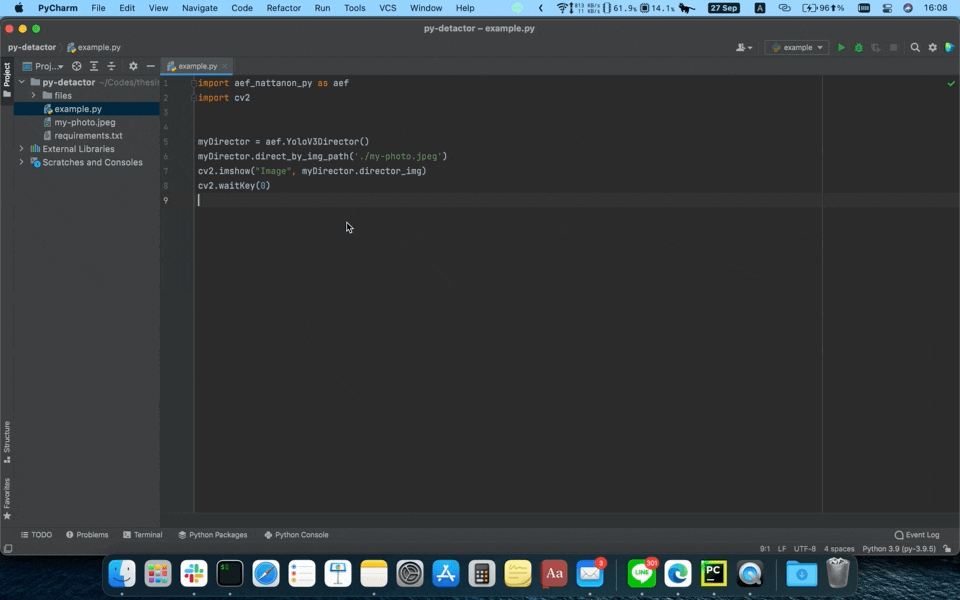
Task: Change UTF-8 file encoding
Action: [x=804, y=549]
